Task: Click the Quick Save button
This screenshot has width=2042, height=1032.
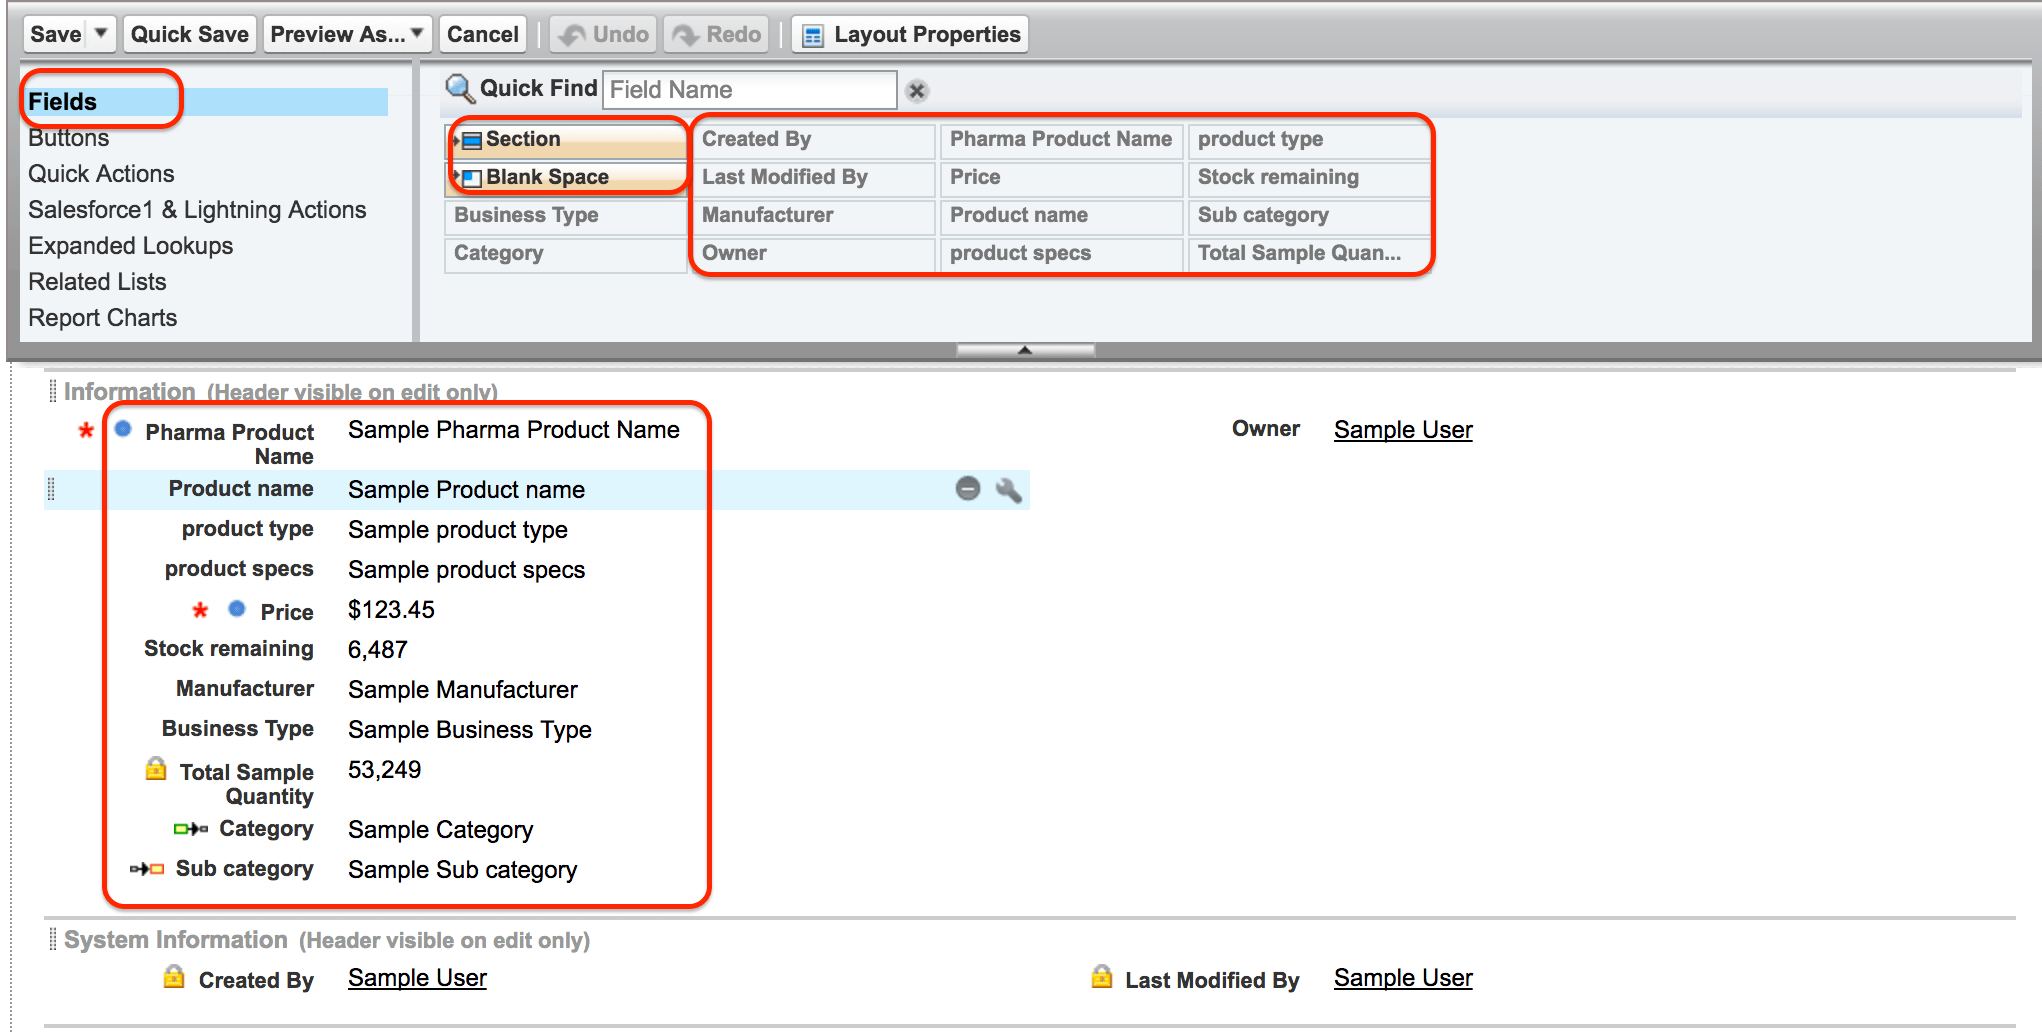Action: (190, 34)
